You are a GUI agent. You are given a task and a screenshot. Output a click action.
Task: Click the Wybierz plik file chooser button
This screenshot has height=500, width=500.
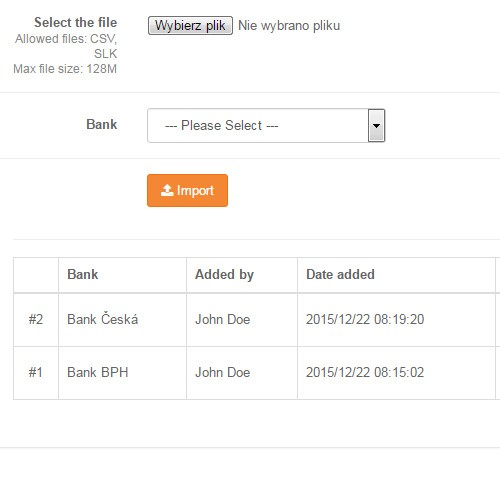190,25
